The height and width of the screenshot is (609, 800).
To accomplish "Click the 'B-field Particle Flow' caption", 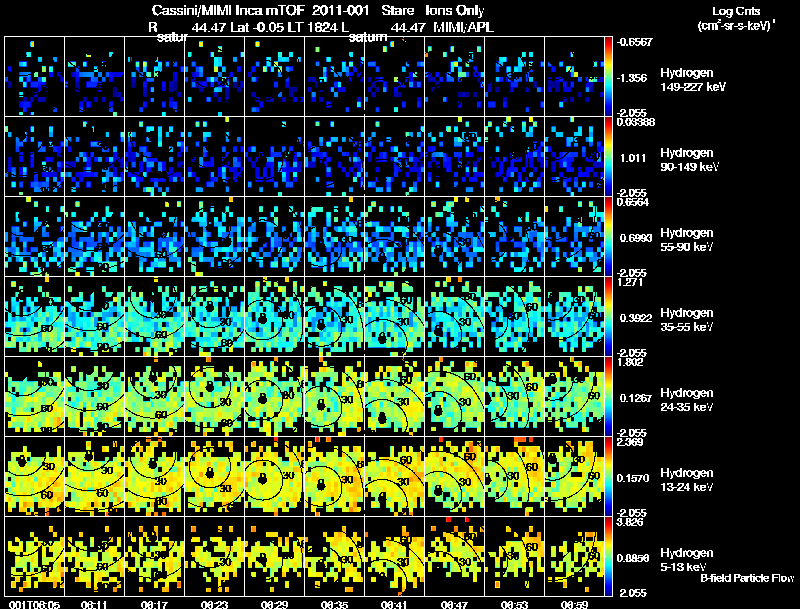I will point(747,578).
